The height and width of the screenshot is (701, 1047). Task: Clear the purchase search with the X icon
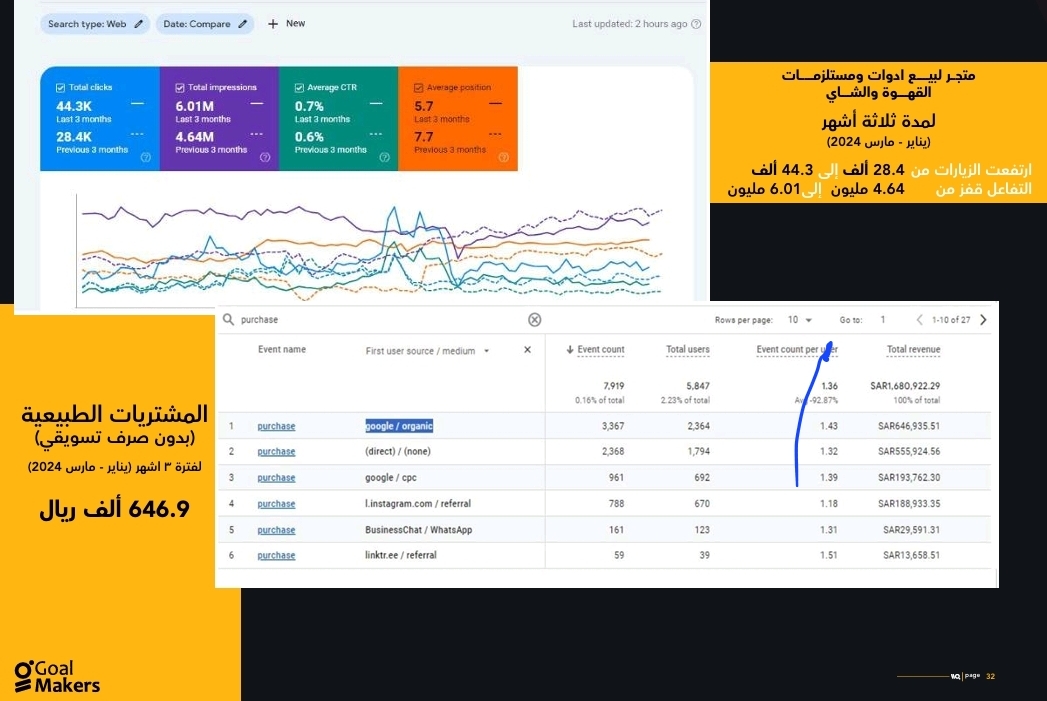[x=535, y=320]
